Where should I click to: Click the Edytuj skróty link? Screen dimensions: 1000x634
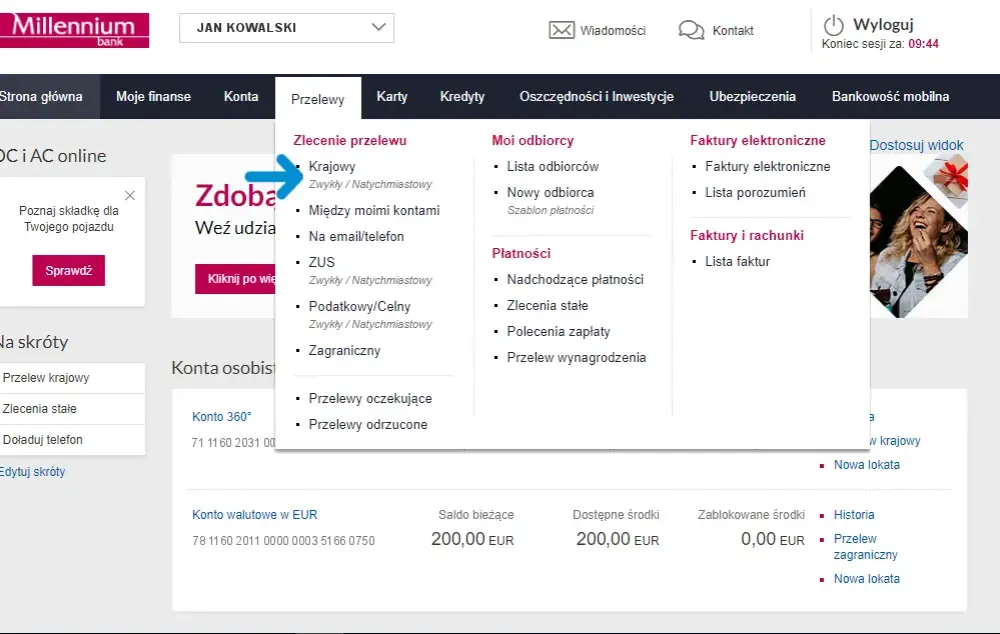coord(33,472)
